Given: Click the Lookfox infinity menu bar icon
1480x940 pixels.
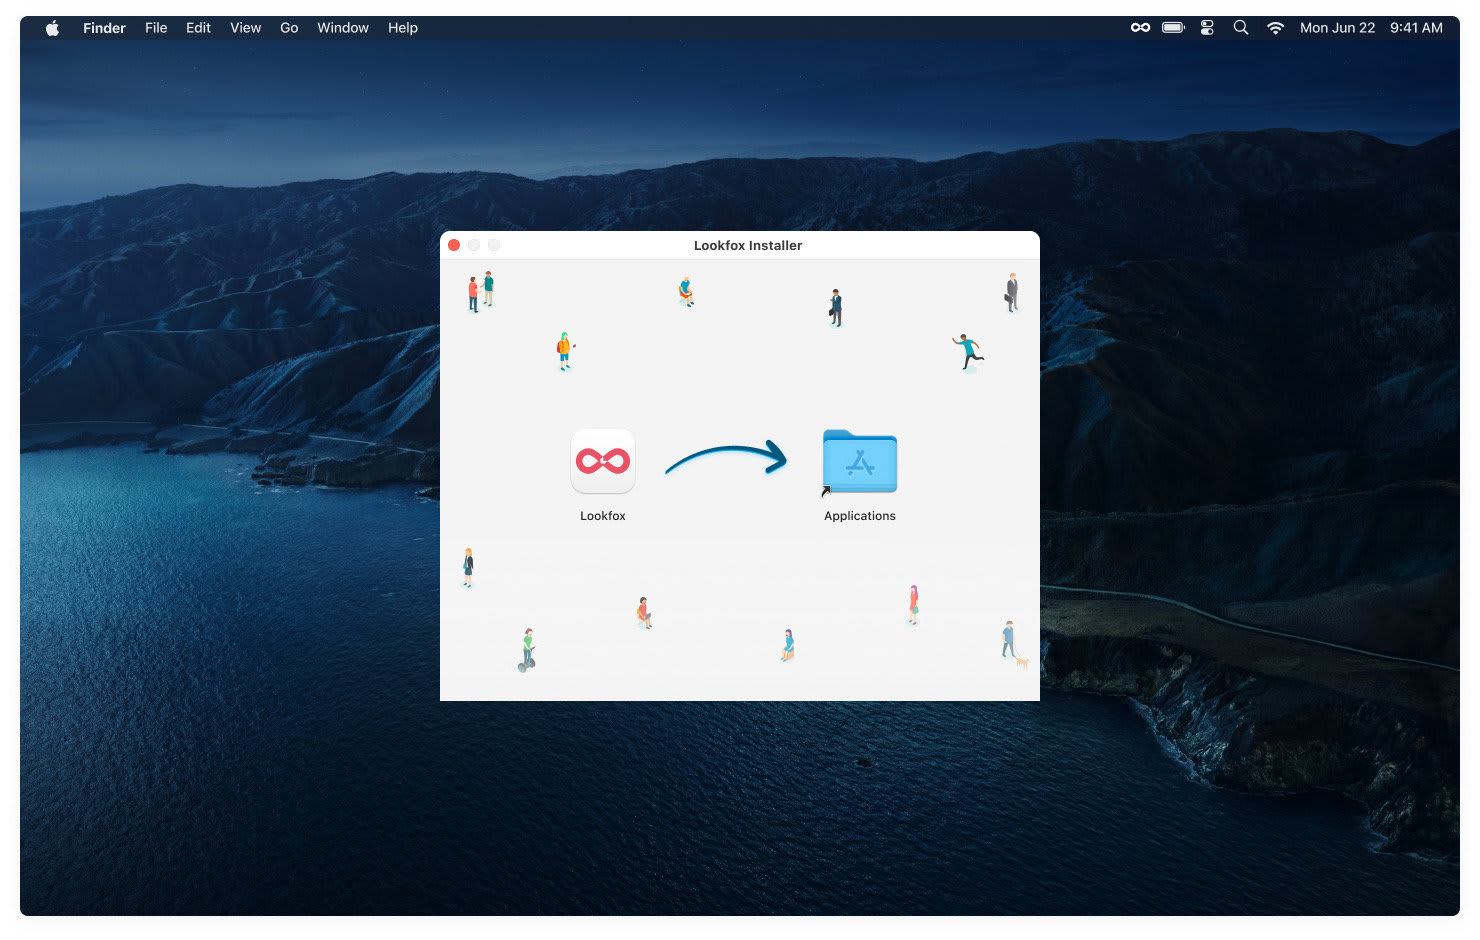Looking at the screenshot, I should pos(1140,28).
